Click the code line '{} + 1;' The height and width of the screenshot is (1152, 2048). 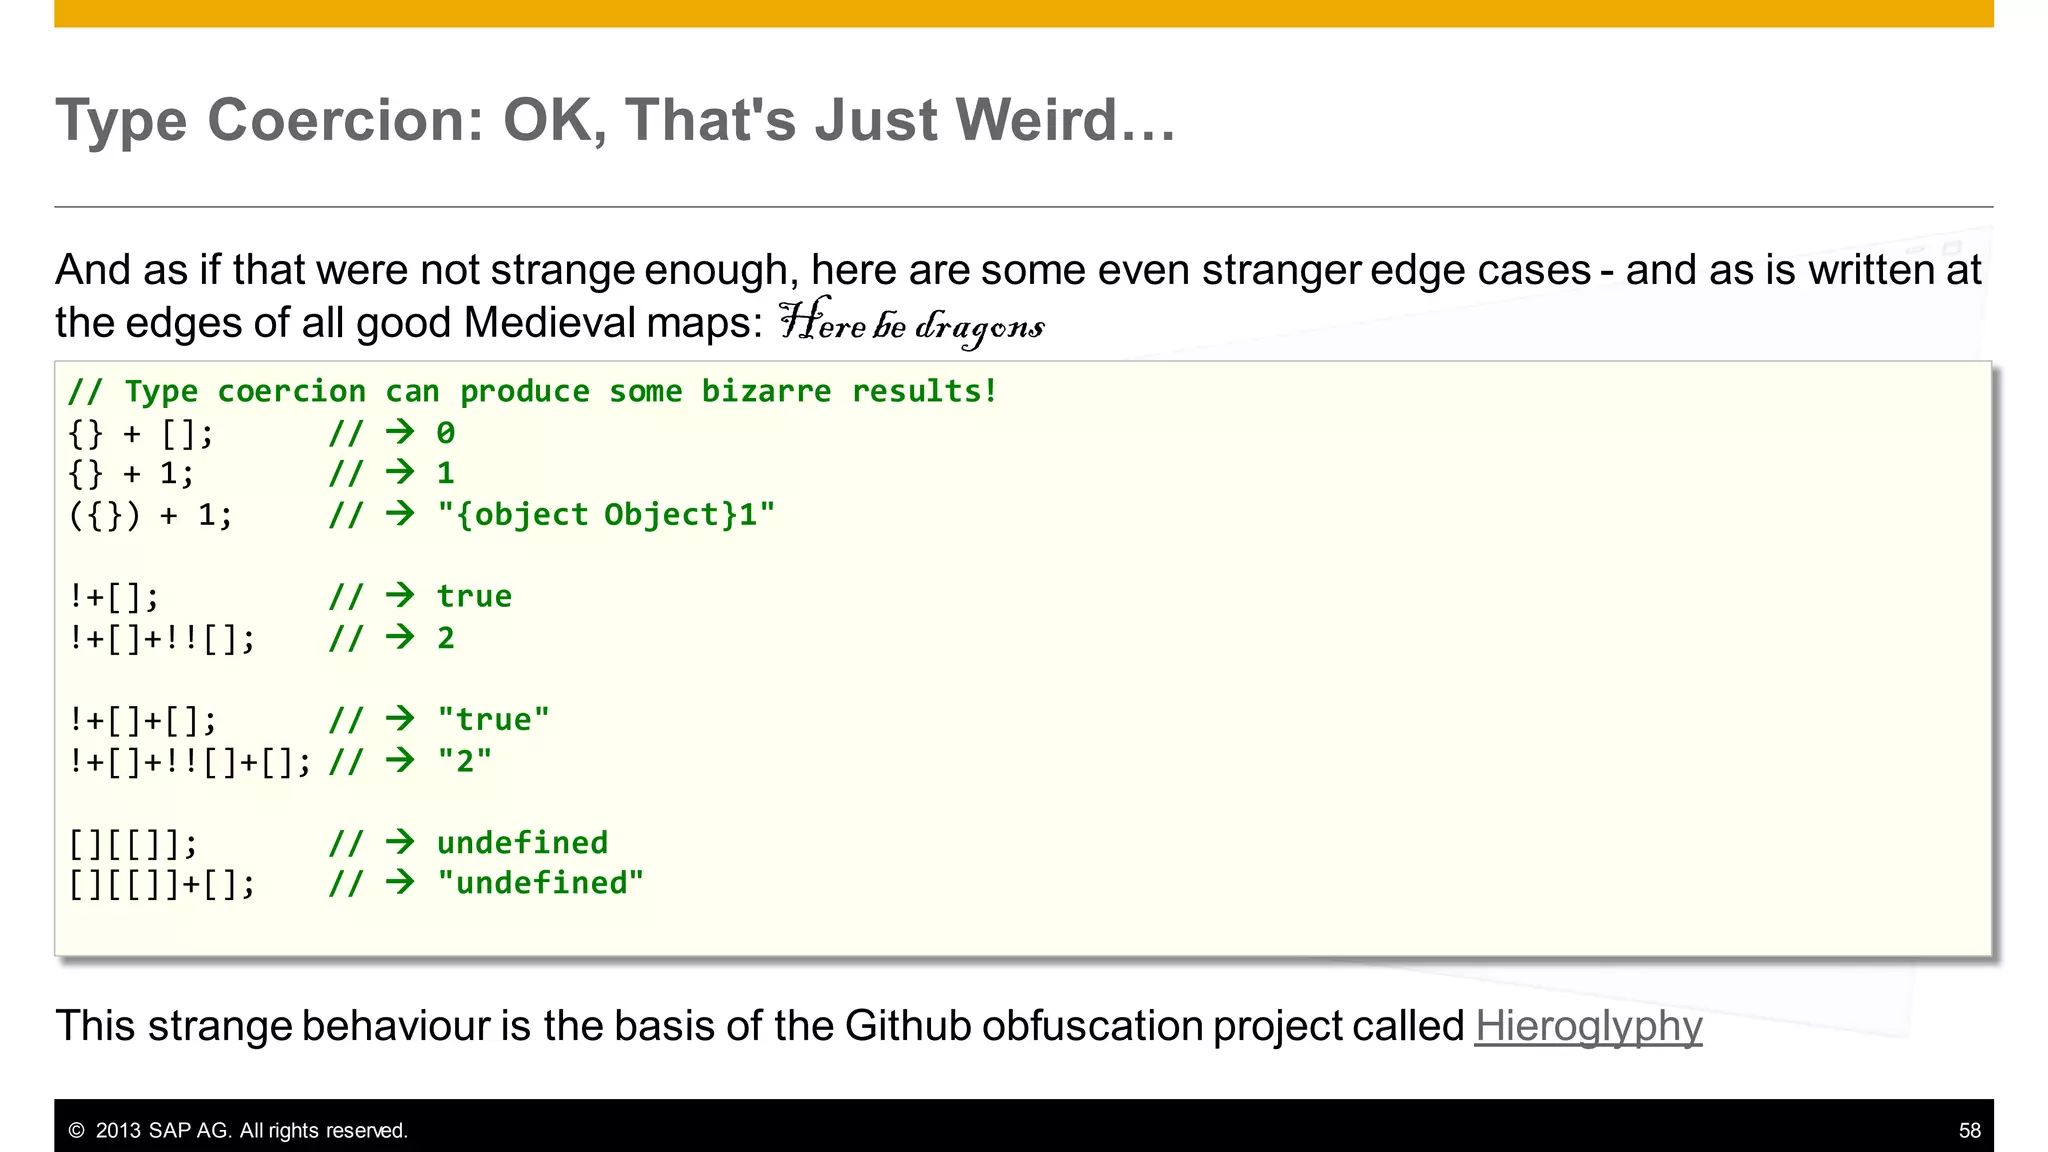pos(131,473)
